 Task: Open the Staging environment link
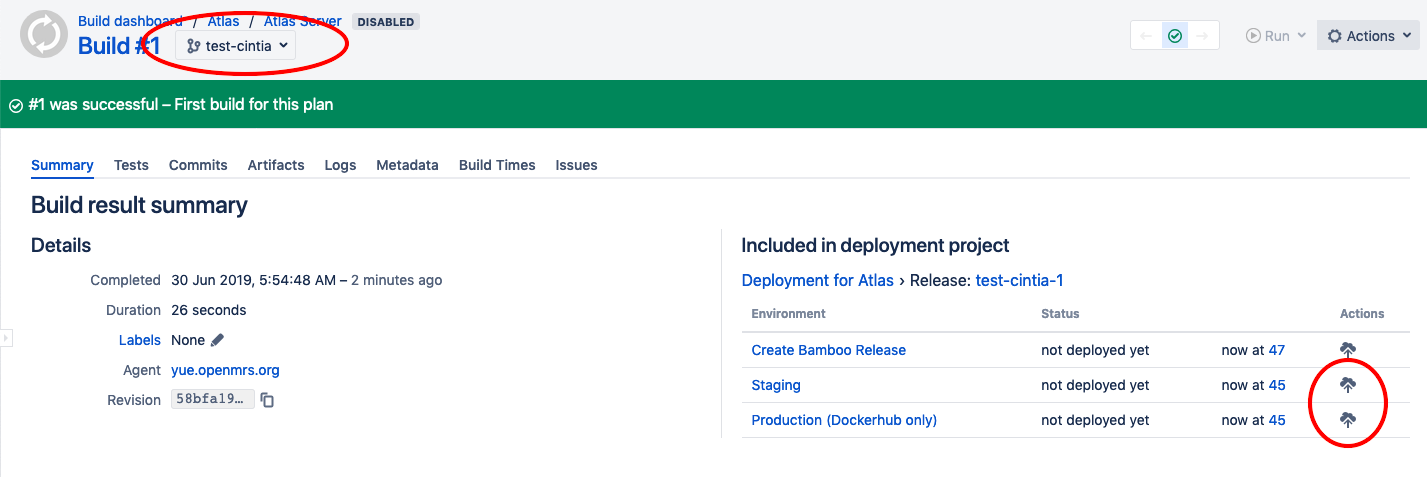[x=776, y=385]
